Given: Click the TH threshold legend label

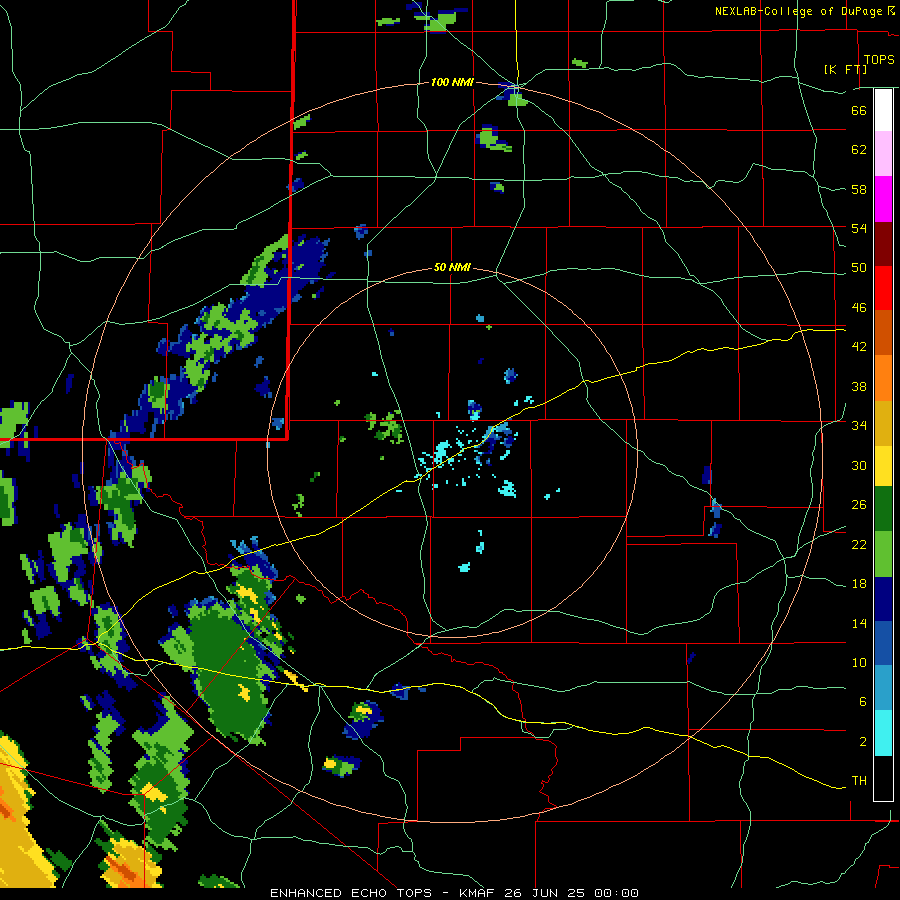Looking at the screenshot, I should 859,781.
